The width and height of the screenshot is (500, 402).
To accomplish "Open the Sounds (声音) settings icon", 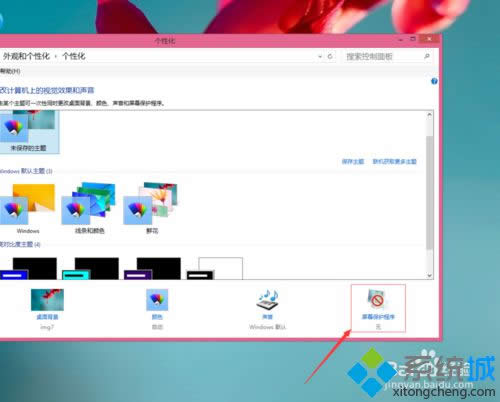I will (x=268, y=299).
